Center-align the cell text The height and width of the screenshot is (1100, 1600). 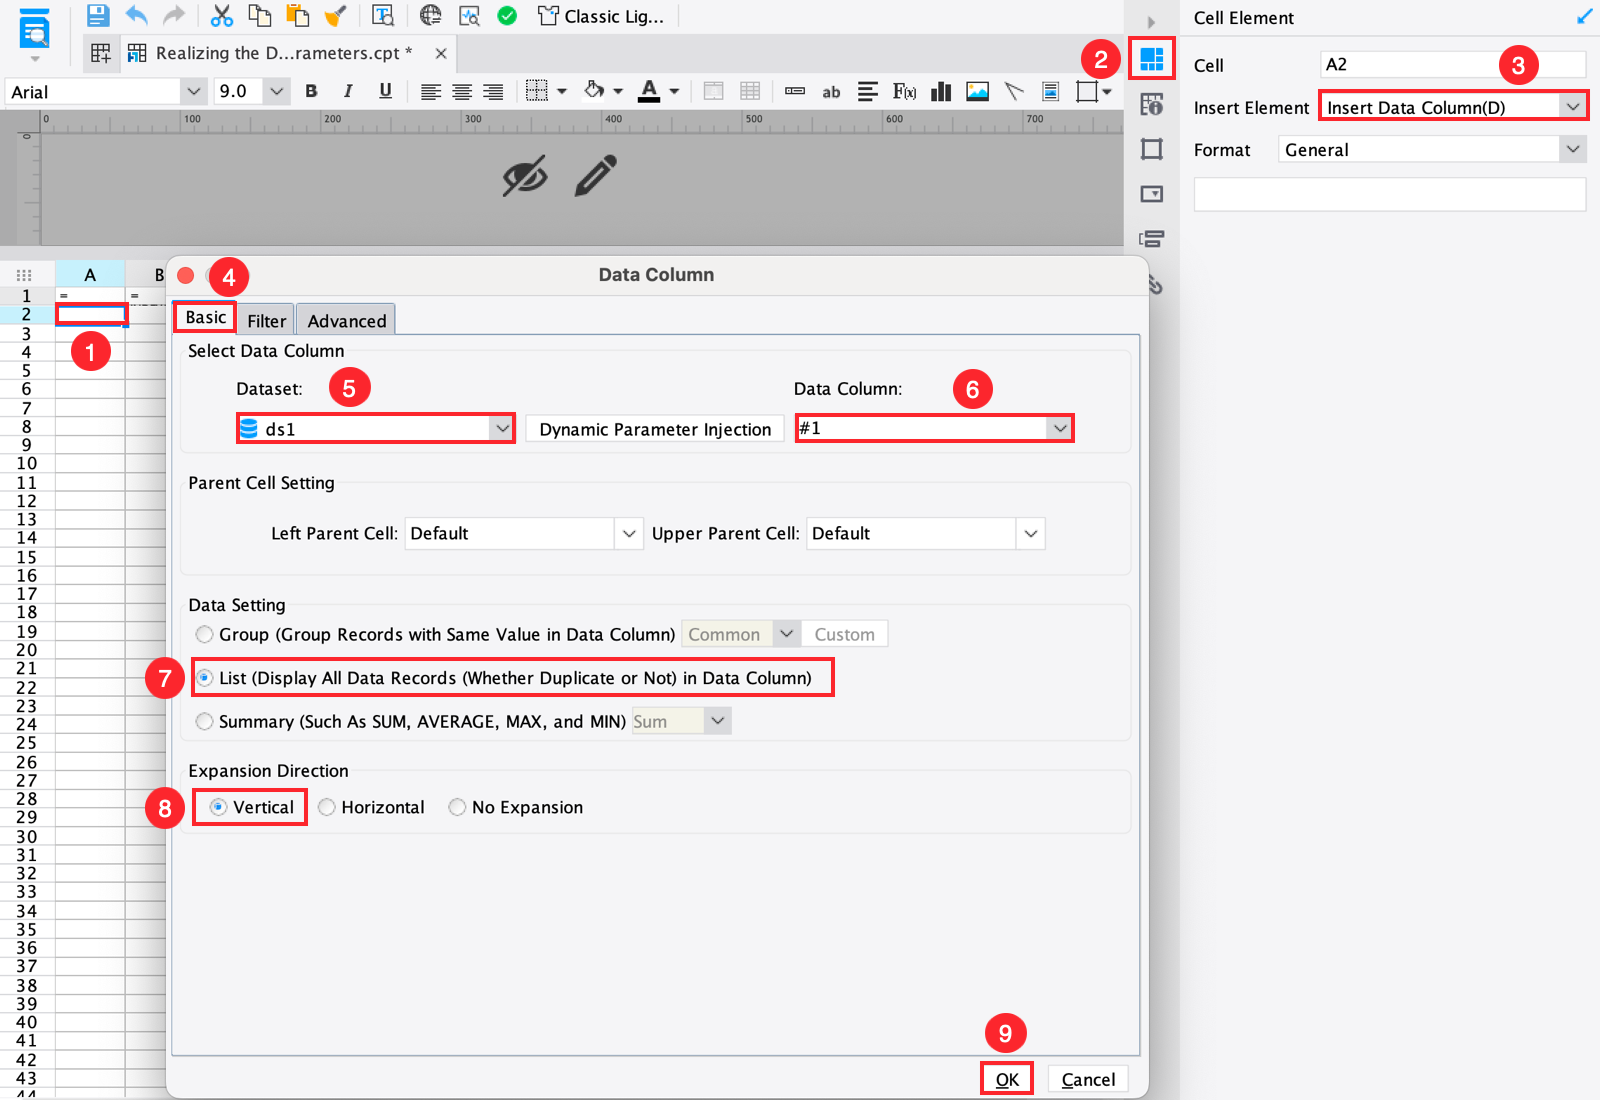click(461, 91)
